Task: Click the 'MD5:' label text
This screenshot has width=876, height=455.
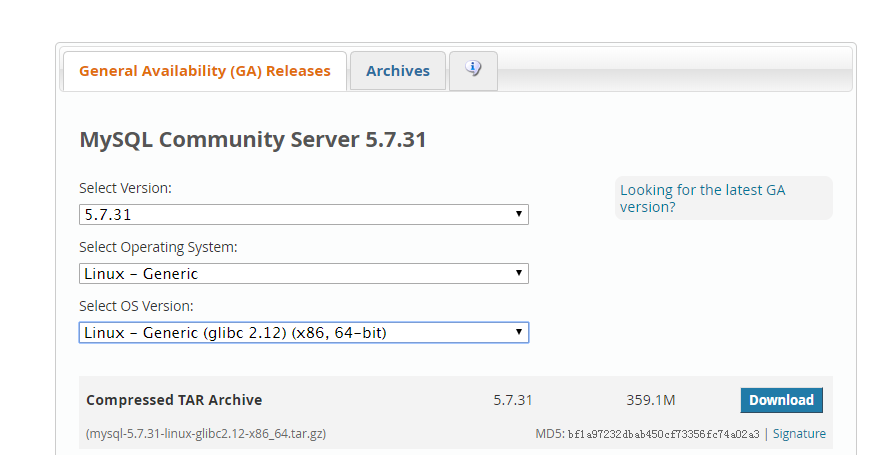Action: coord(549,434)
